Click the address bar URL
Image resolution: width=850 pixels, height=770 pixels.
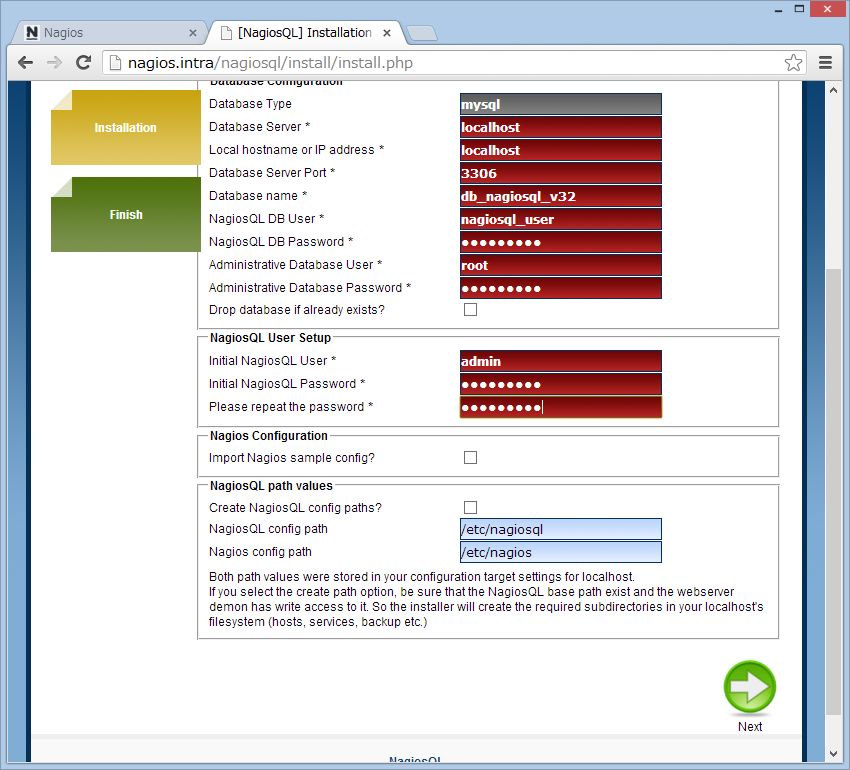(x=270, y=63)
